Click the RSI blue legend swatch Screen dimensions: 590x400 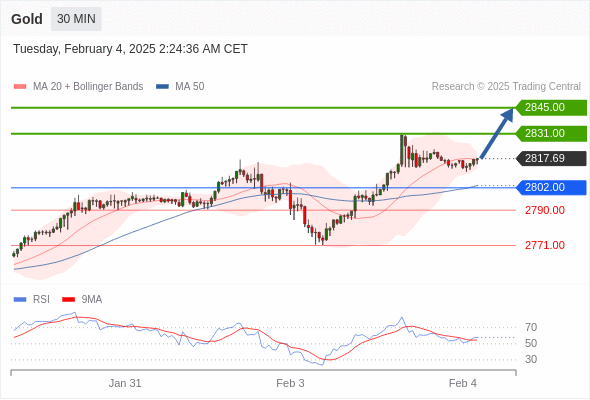(20, 300)
